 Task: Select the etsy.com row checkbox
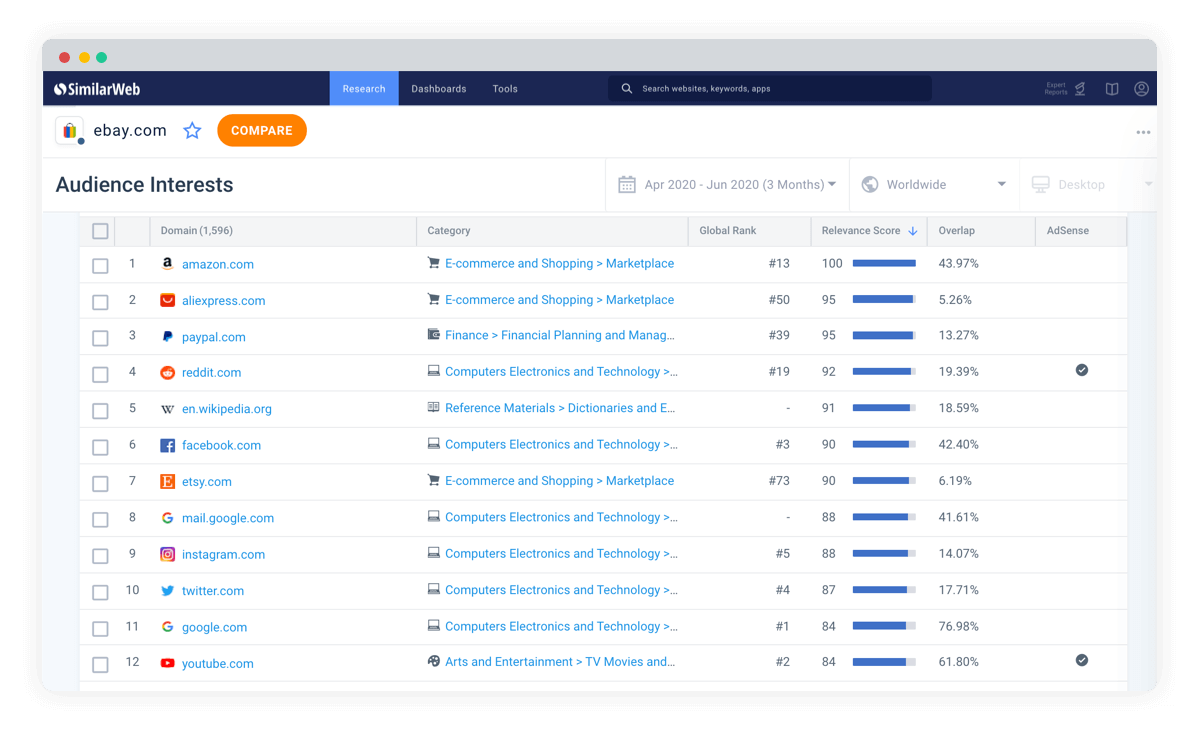point(100,483)
